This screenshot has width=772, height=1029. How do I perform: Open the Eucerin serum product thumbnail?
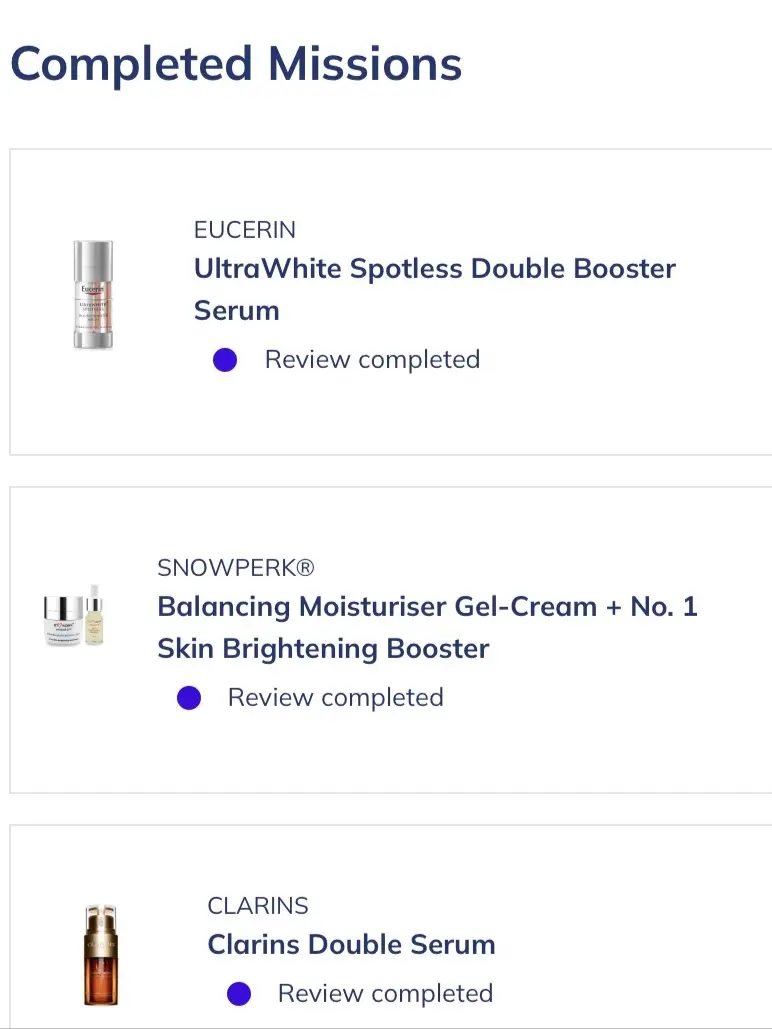coord(93,295)
